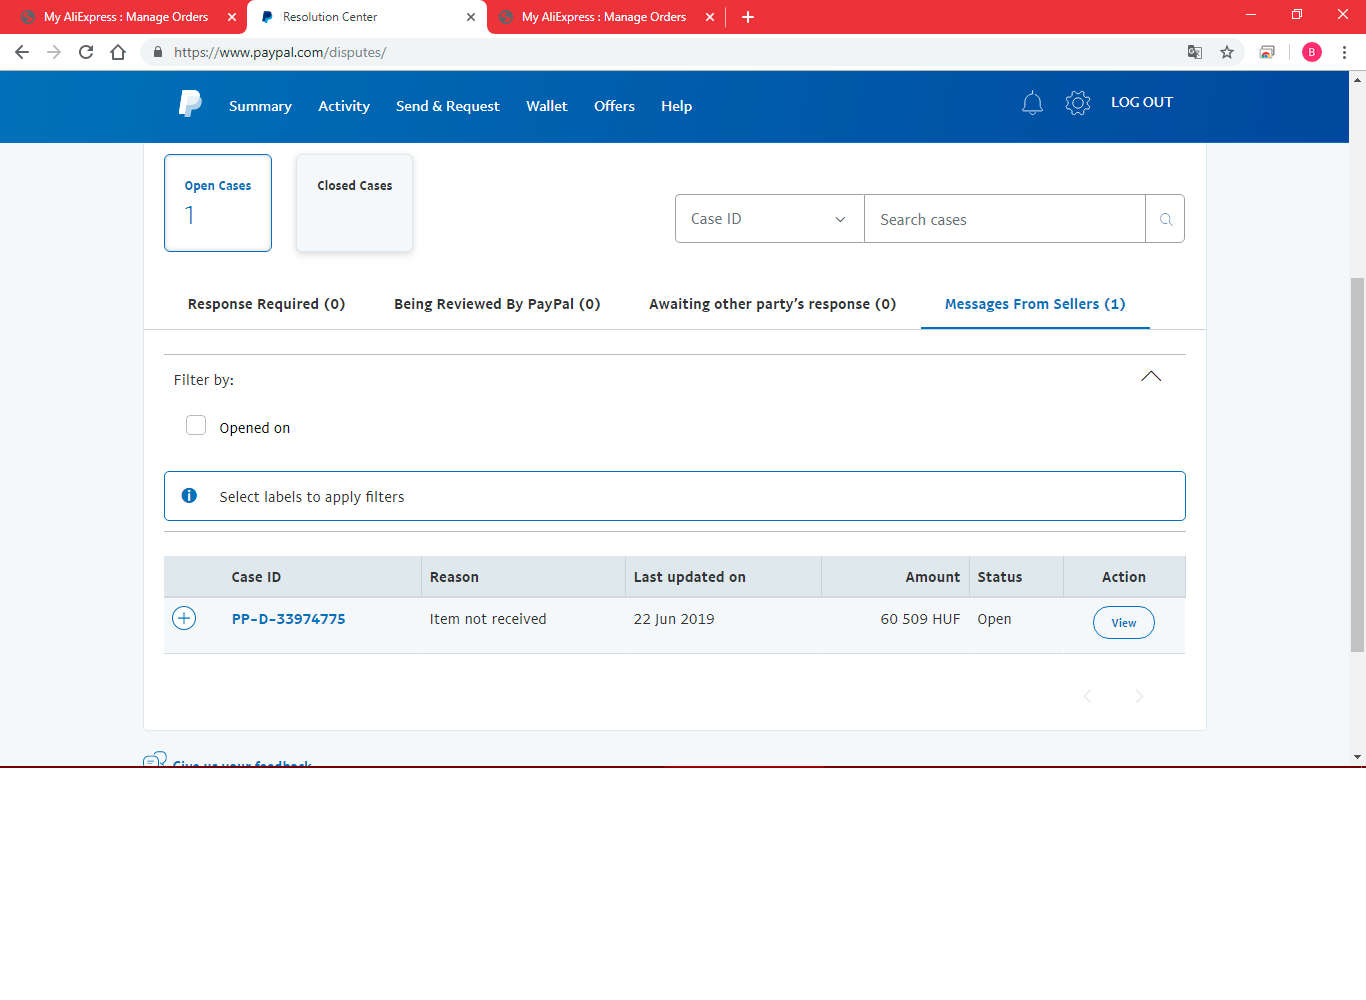The width and height of the screenshot is (1366, 1000).
Task: Click the Item not received cell
Action: tap(488, 619)
